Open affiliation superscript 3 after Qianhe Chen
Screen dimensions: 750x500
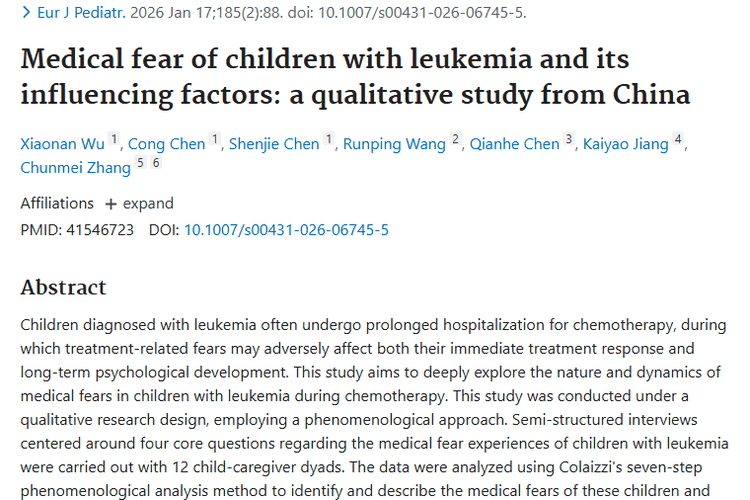click(x=569, y=139)
